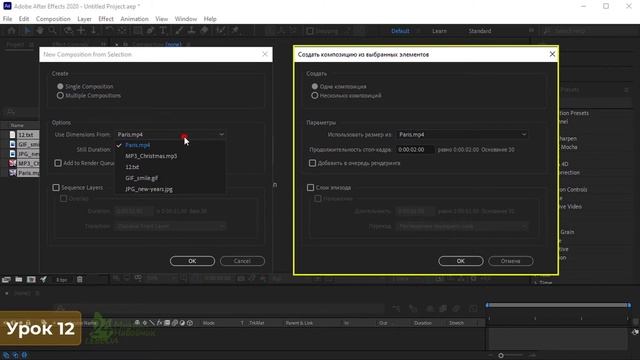Select the Brush tool

[x=179, y=31]
